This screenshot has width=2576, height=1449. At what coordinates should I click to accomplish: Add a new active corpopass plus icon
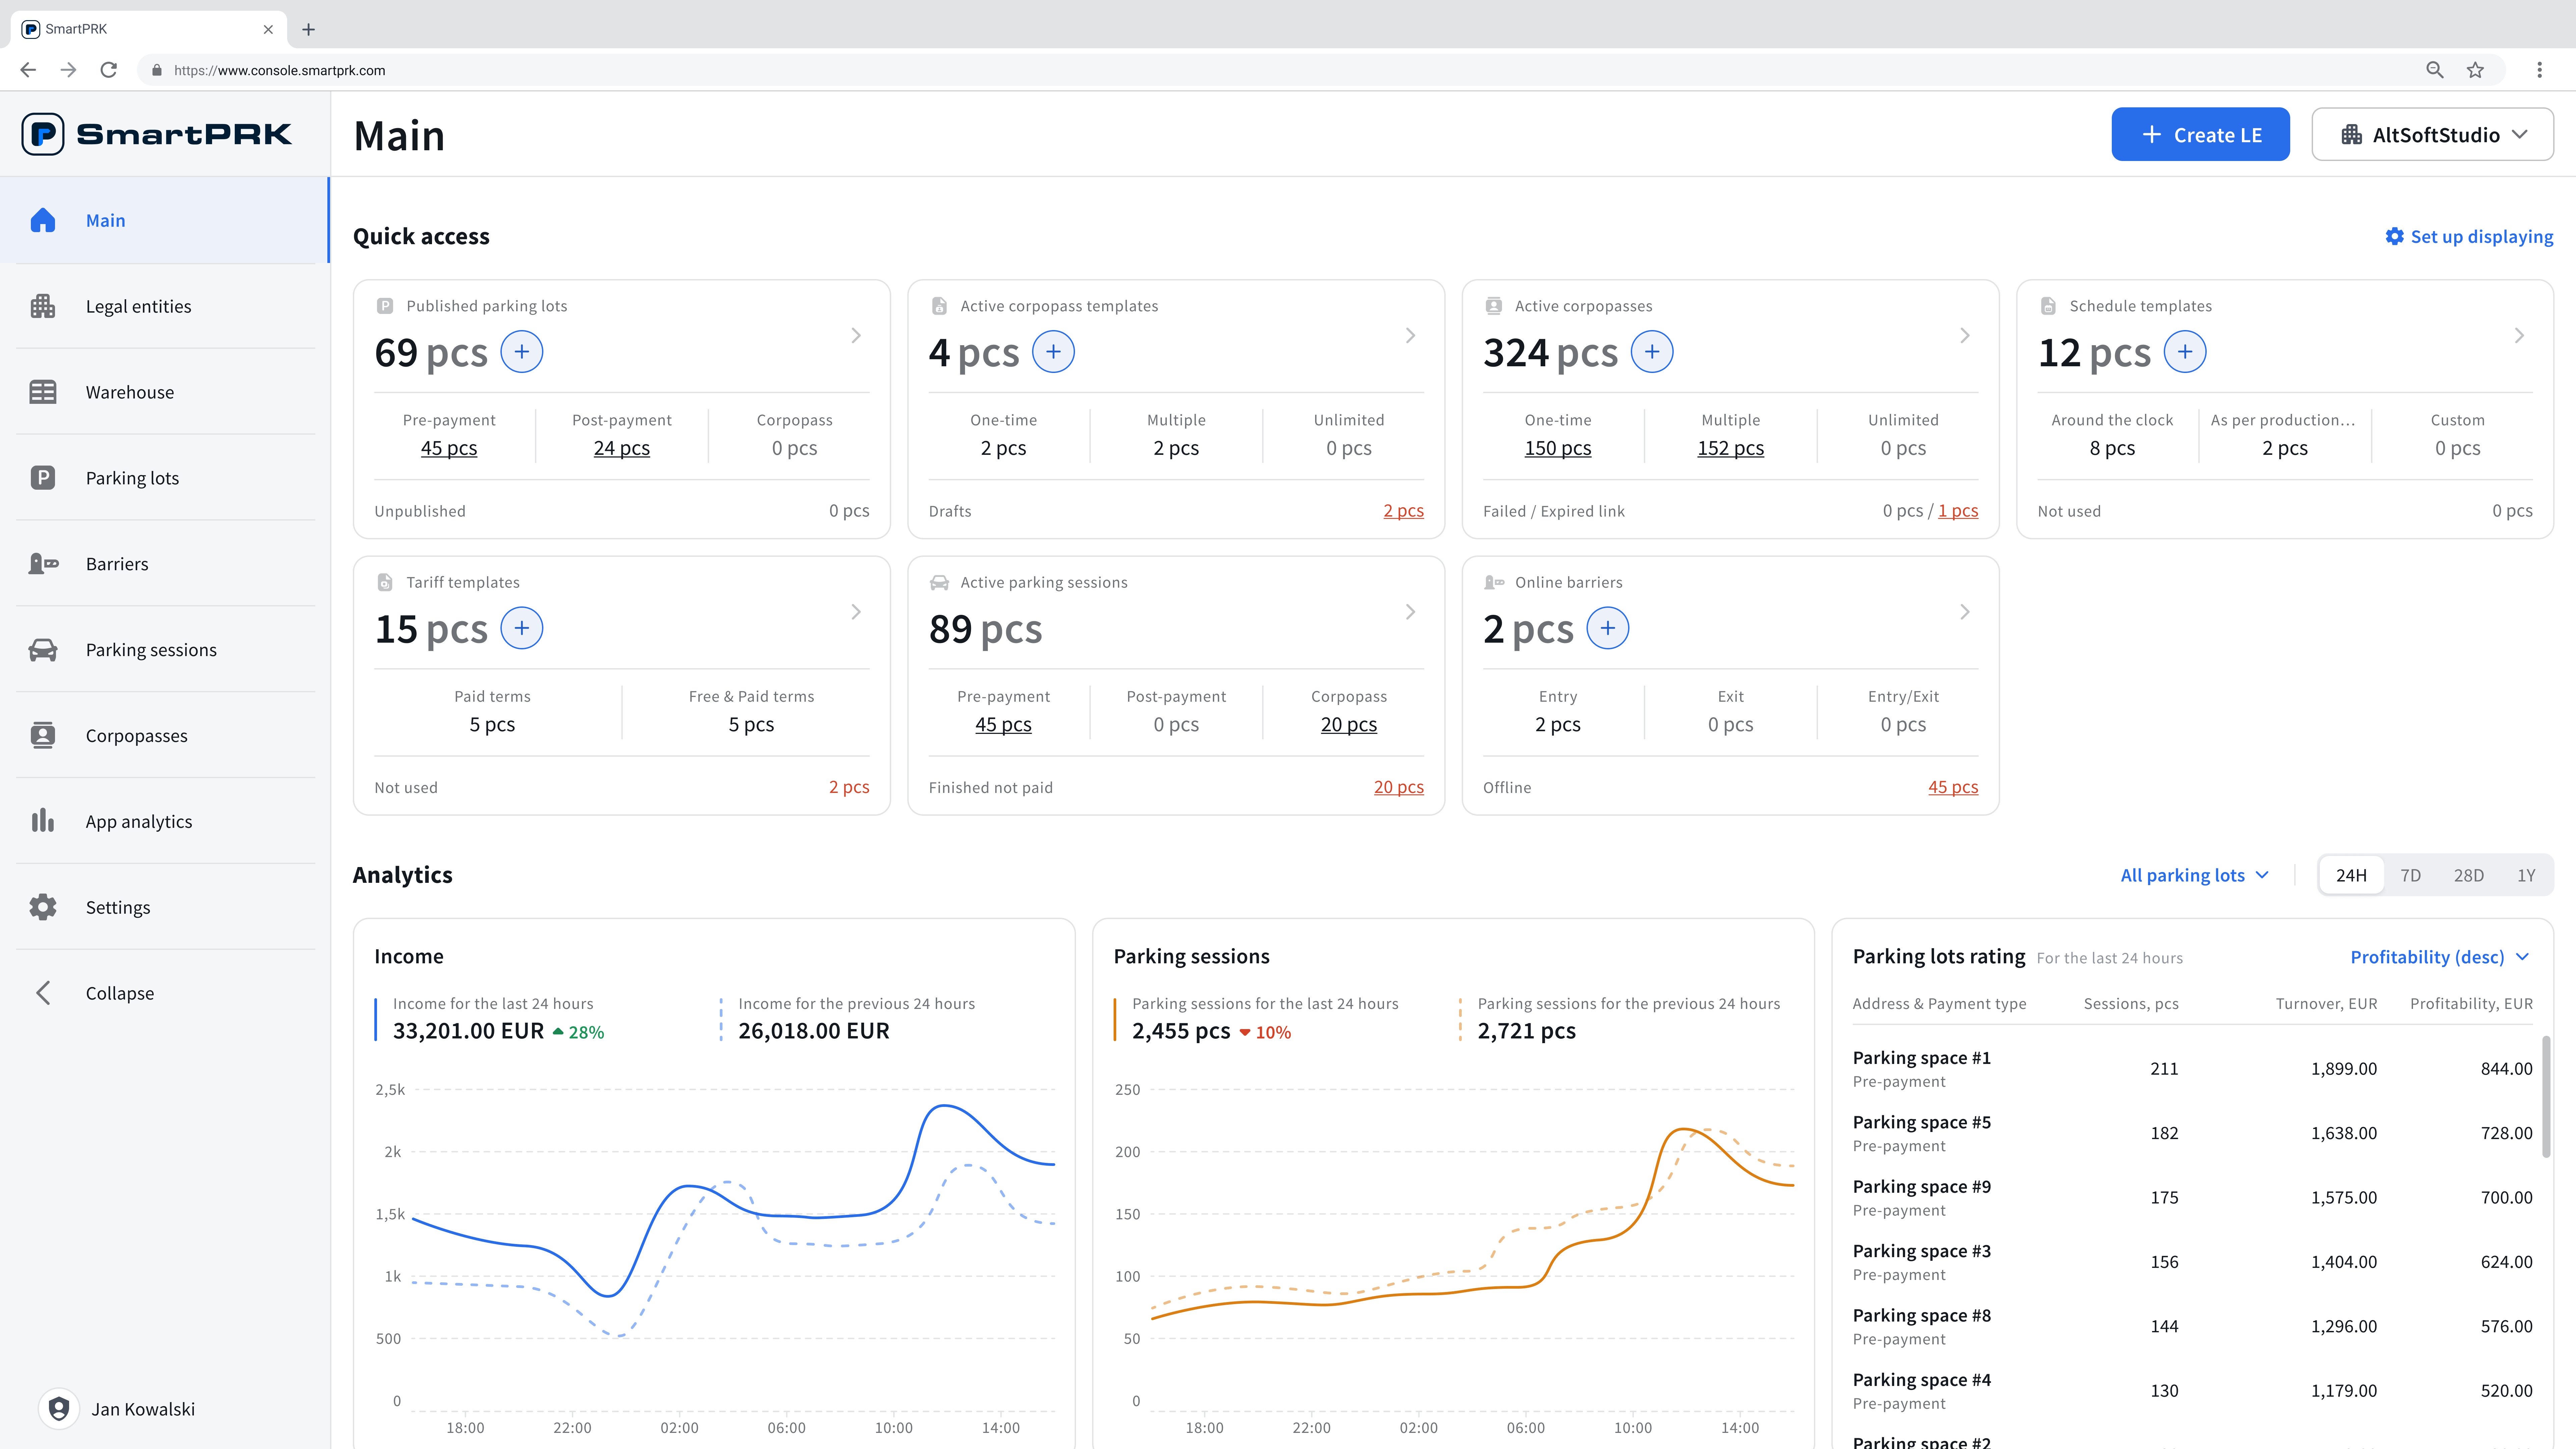coord(1652,352)
